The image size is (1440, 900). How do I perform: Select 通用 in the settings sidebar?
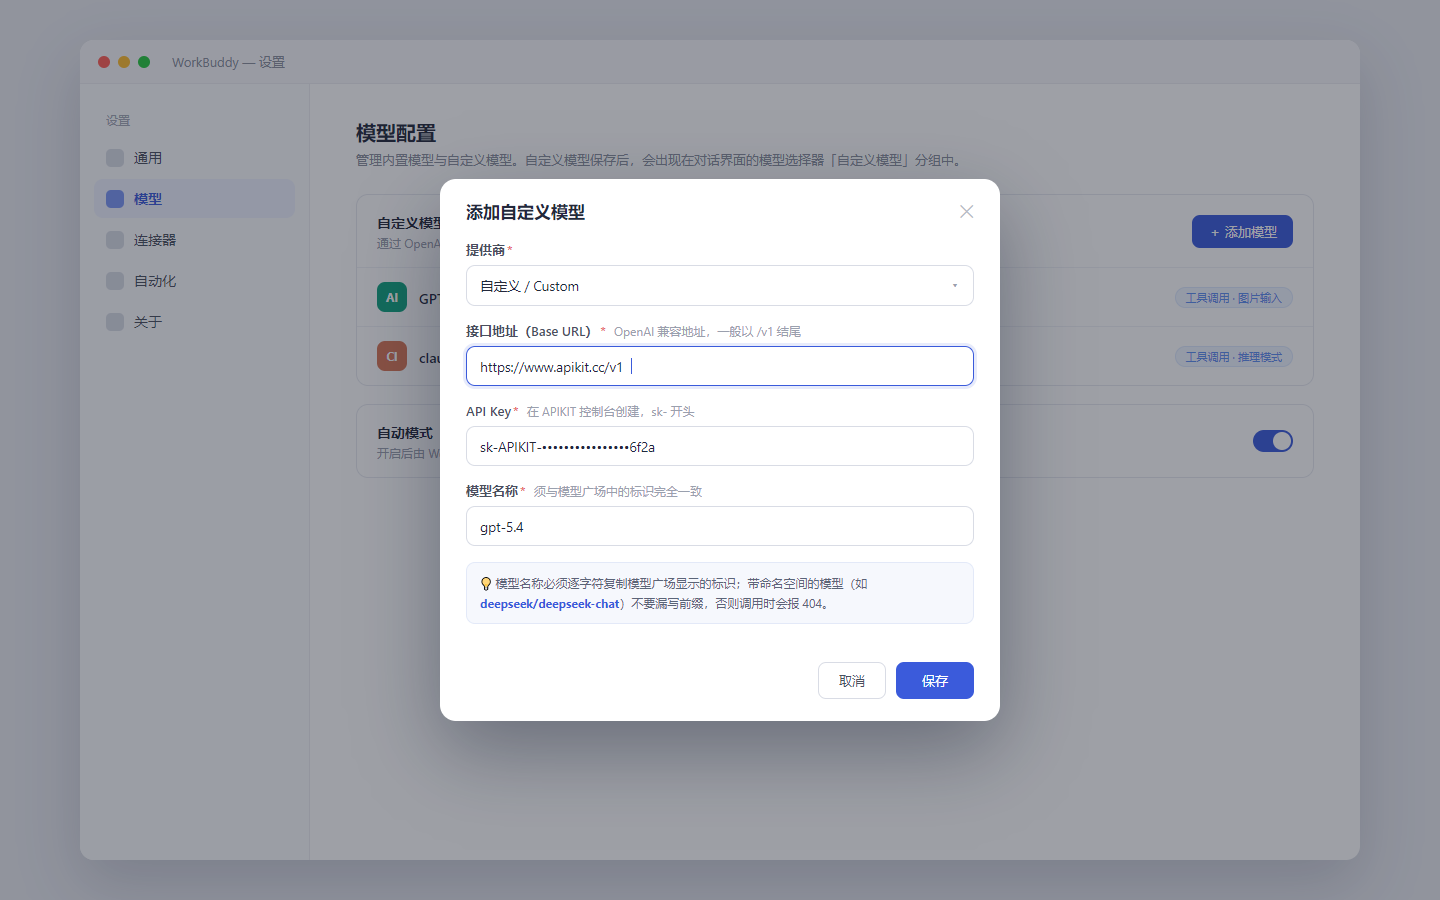(x=194, y=158)
